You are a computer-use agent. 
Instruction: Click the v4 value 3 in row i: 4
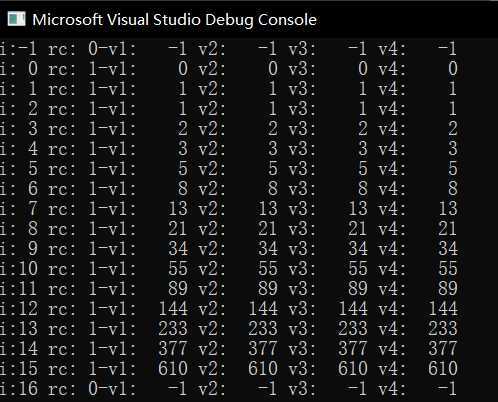coord(453,149)
